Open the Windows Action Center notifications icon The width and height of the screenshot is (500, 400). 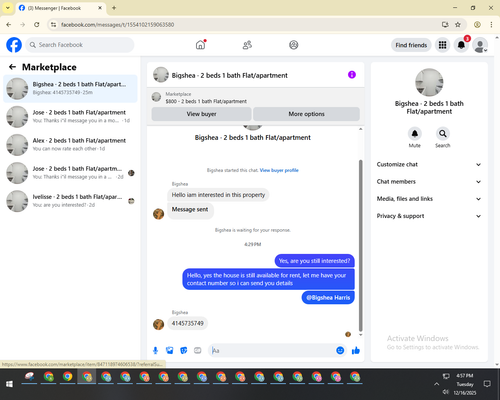pyautogui.click(x=487, y=384)
